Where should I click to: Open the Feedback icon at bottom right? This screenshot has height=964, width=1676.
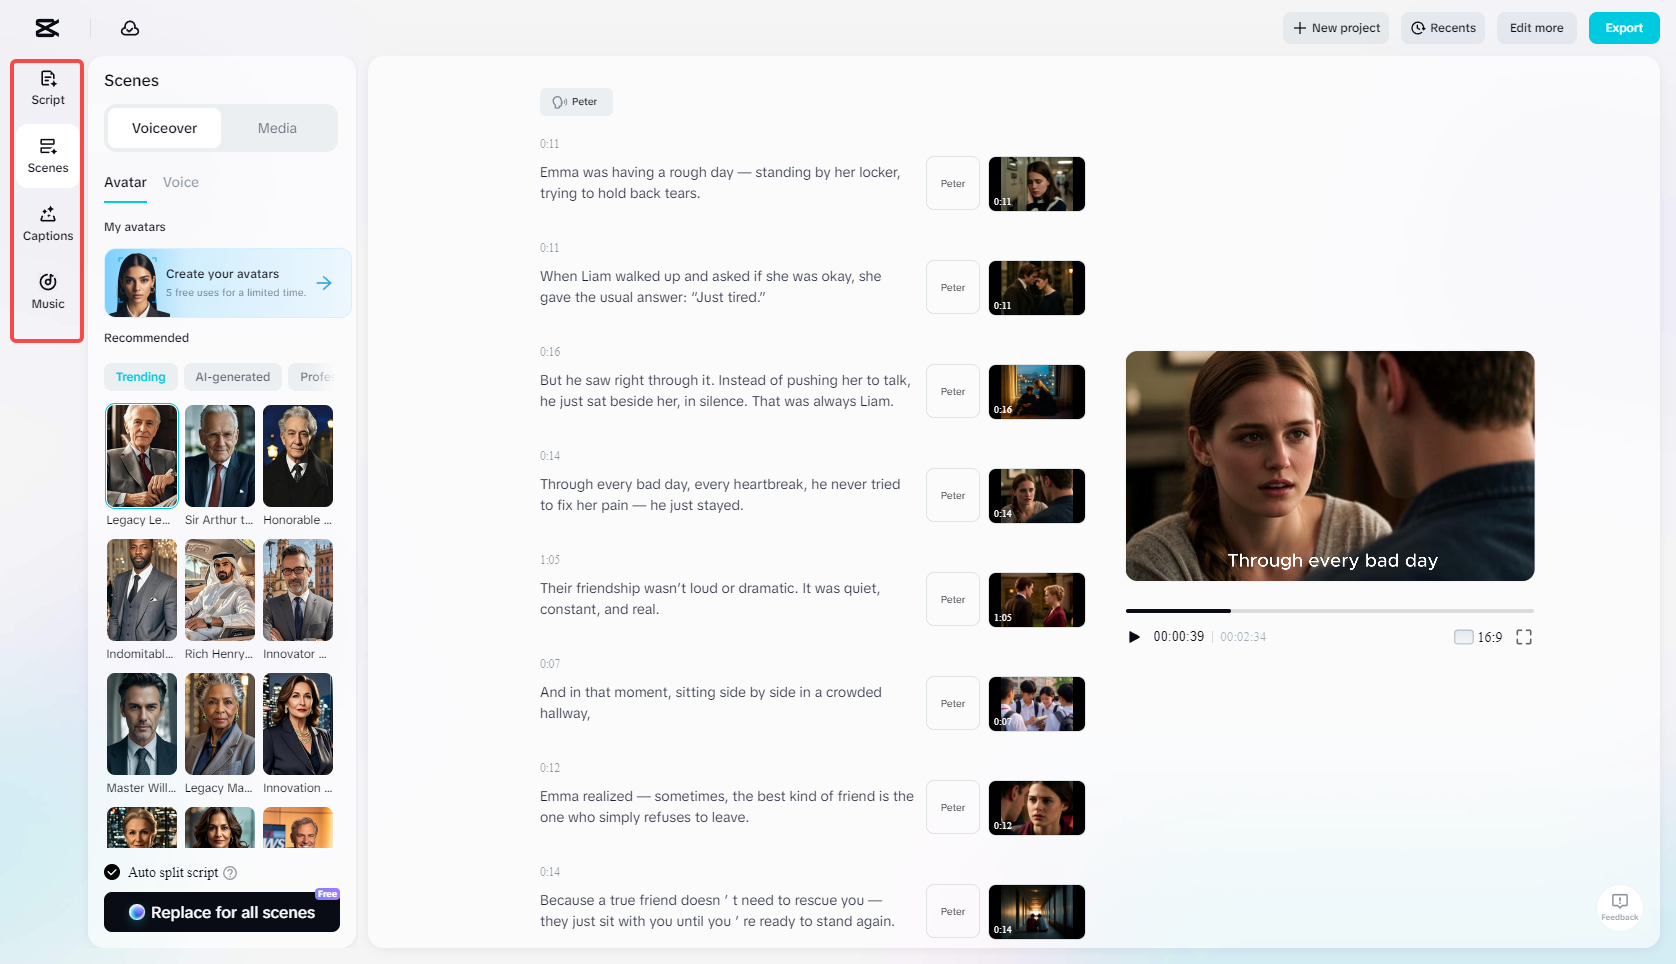[1619, 908]
